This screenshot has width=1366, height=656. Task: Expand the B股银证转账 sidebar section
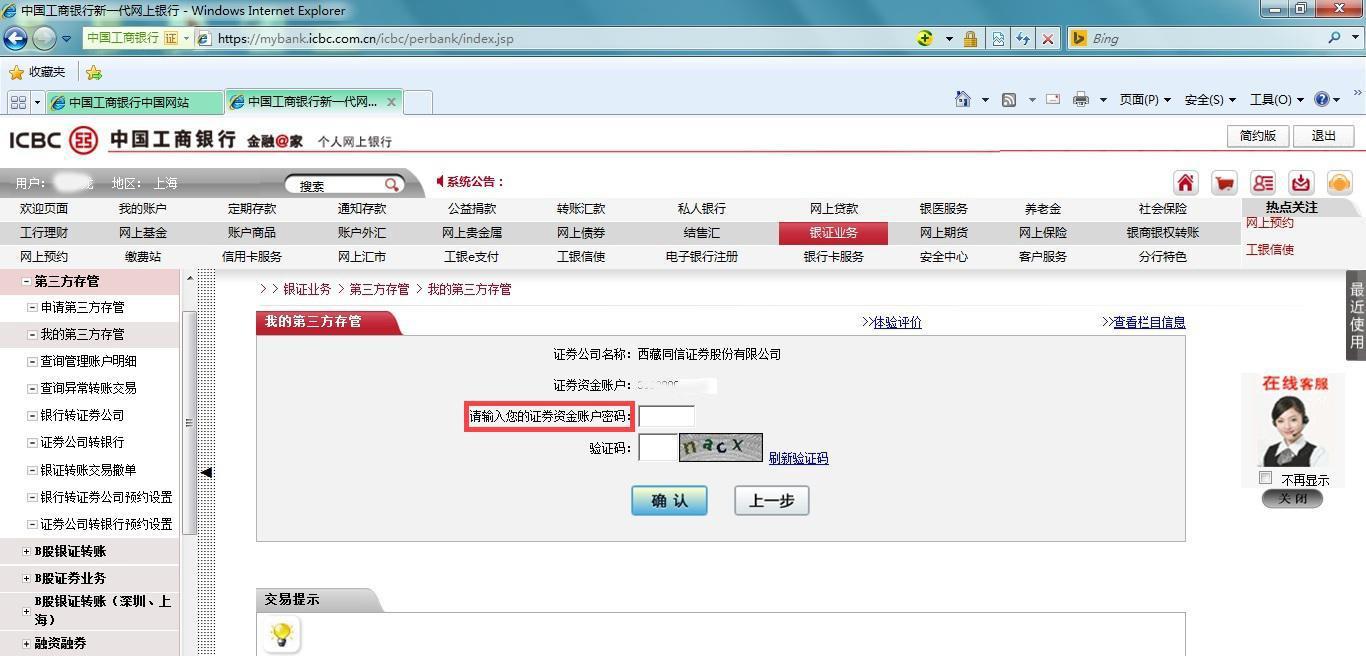(x=26, y=551)
